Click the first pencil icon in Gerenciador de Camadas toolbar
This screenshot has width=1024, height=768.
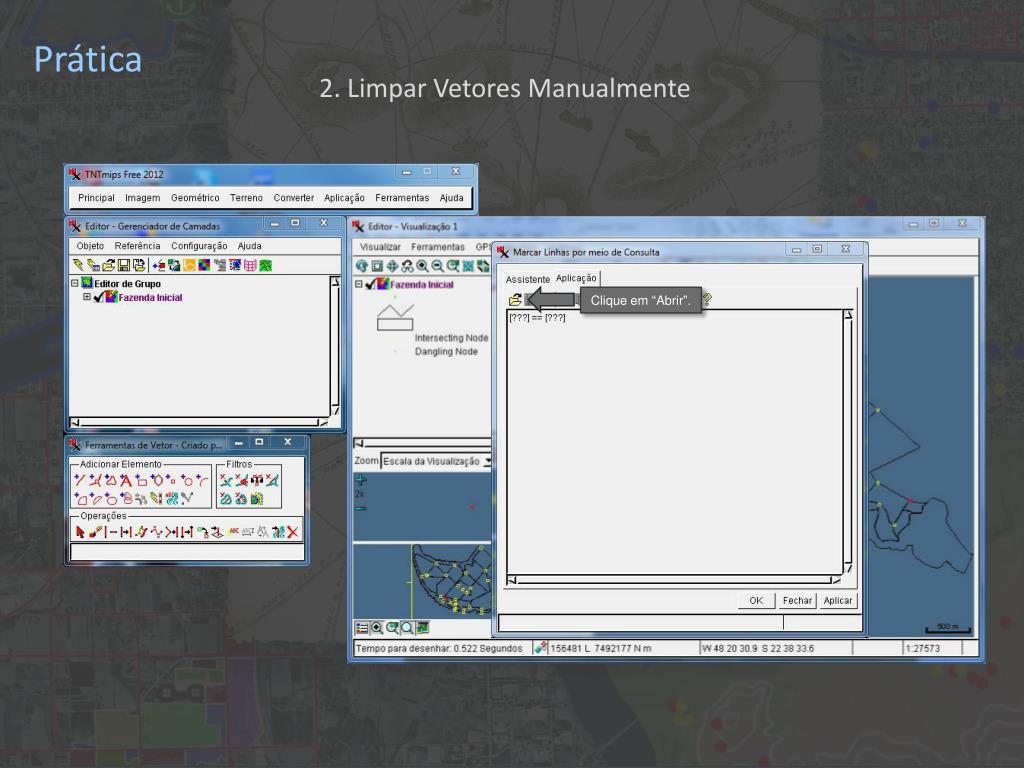(78, 265)
